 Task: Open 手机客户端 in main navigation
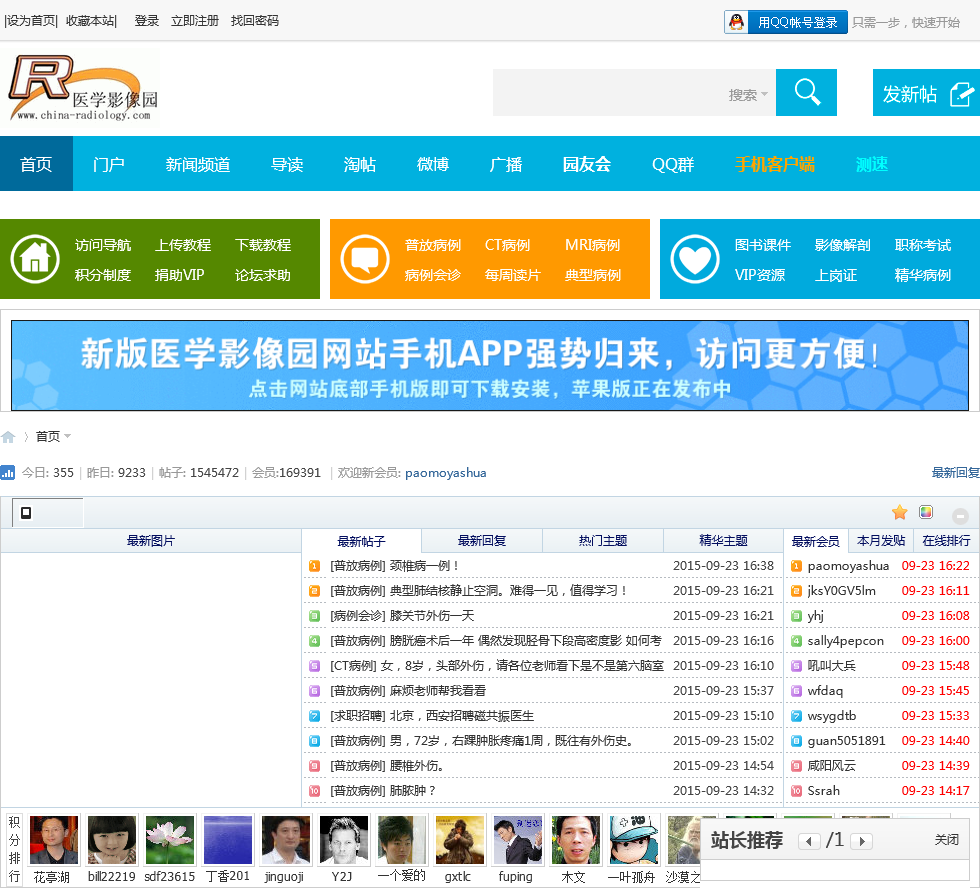775,164
